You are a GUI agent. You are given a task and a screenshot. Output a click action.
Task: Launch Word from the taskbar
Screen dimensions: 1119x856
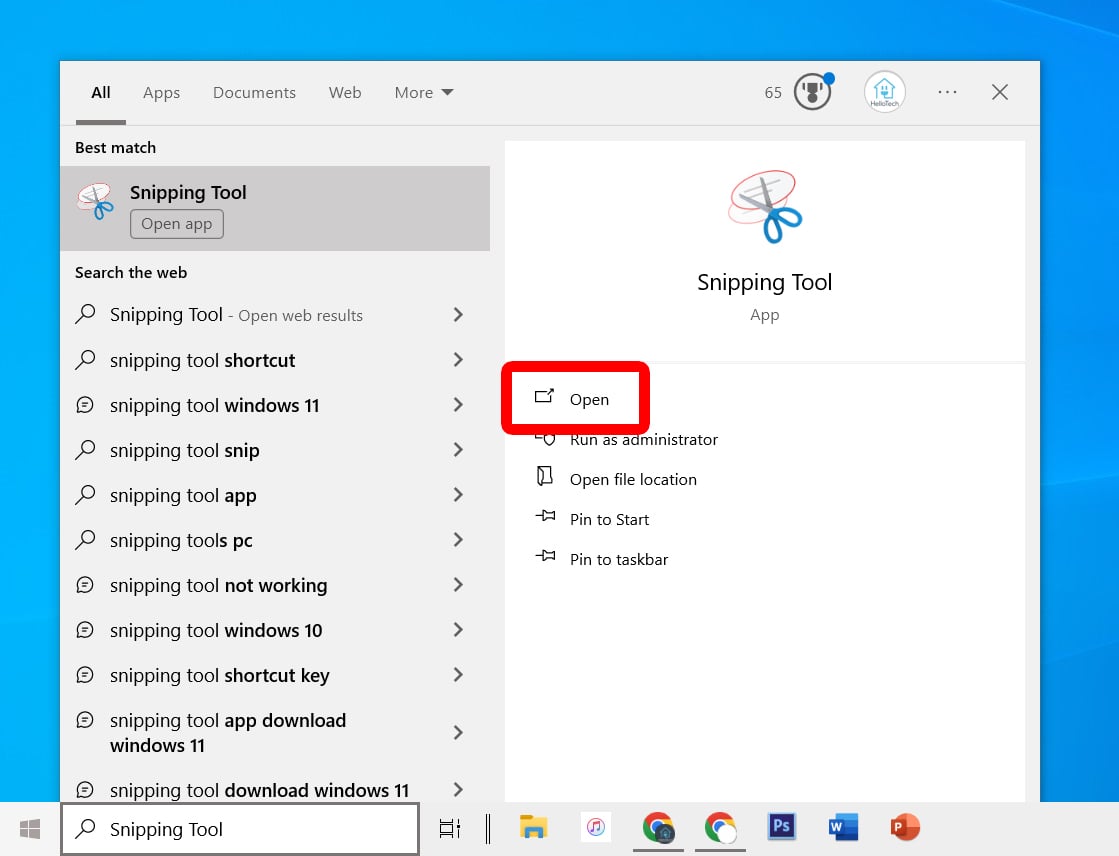click(x=843, y=828)
